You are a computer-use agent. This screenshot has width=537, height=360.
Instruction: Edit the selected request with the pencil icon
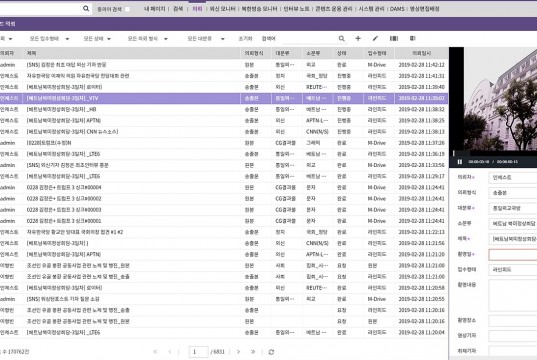click(x=375, y=38)
